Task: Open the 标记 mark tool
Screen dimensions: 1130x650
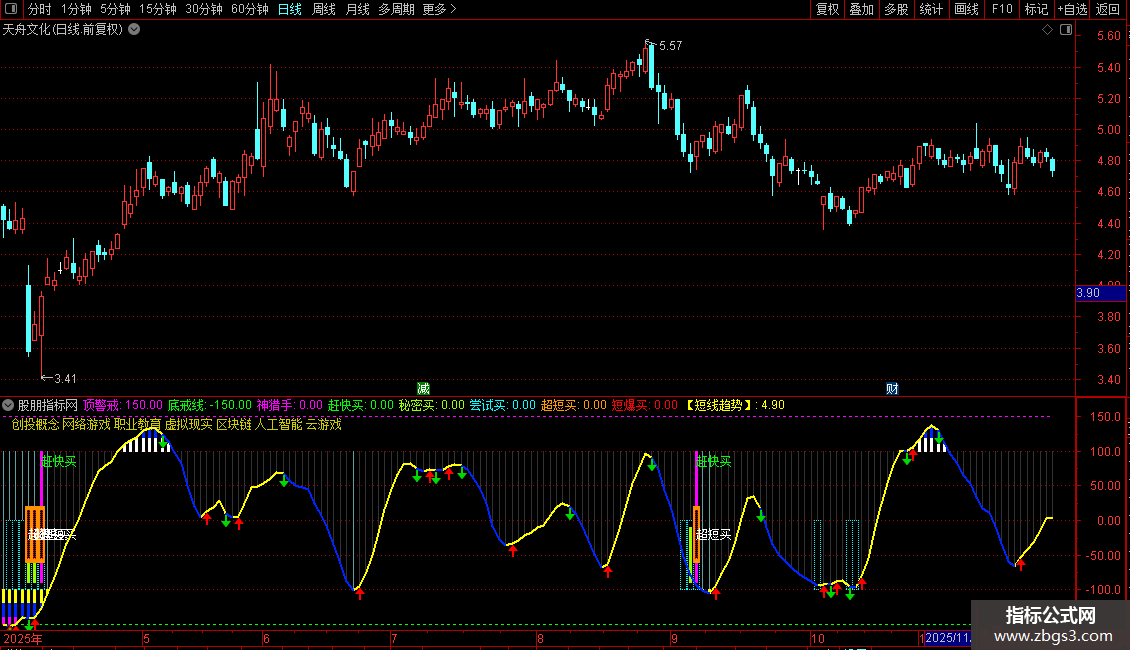Action: pos(1036,10)
